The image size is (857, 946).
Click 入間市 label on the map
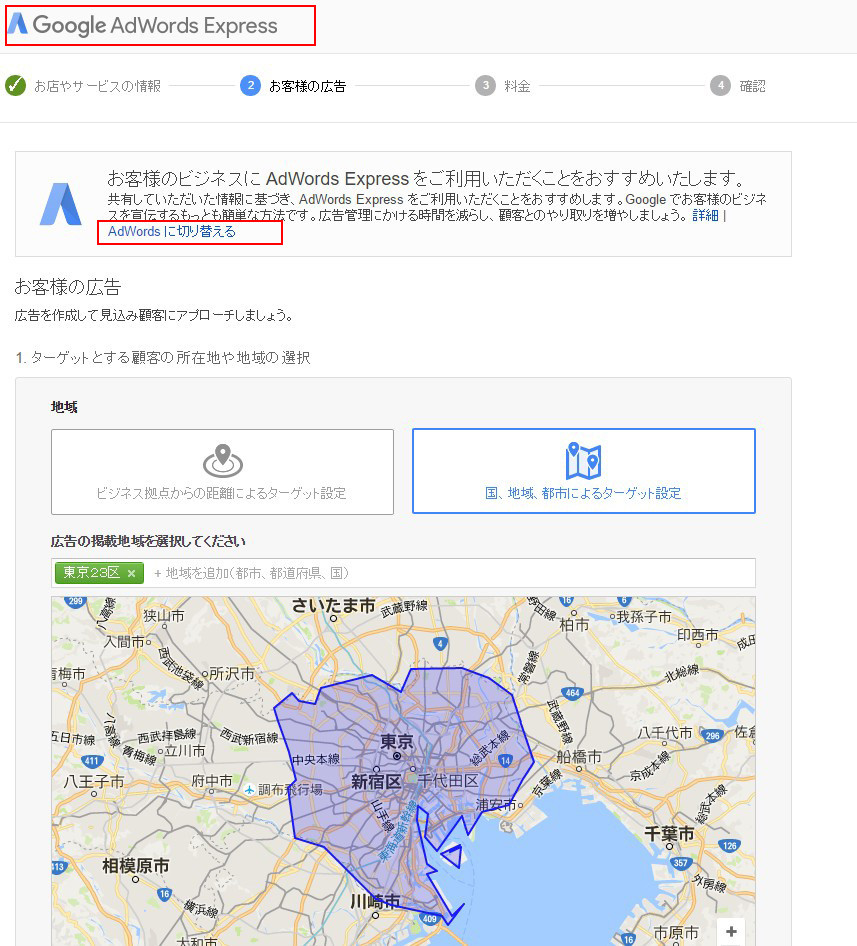tap(124, 641)
